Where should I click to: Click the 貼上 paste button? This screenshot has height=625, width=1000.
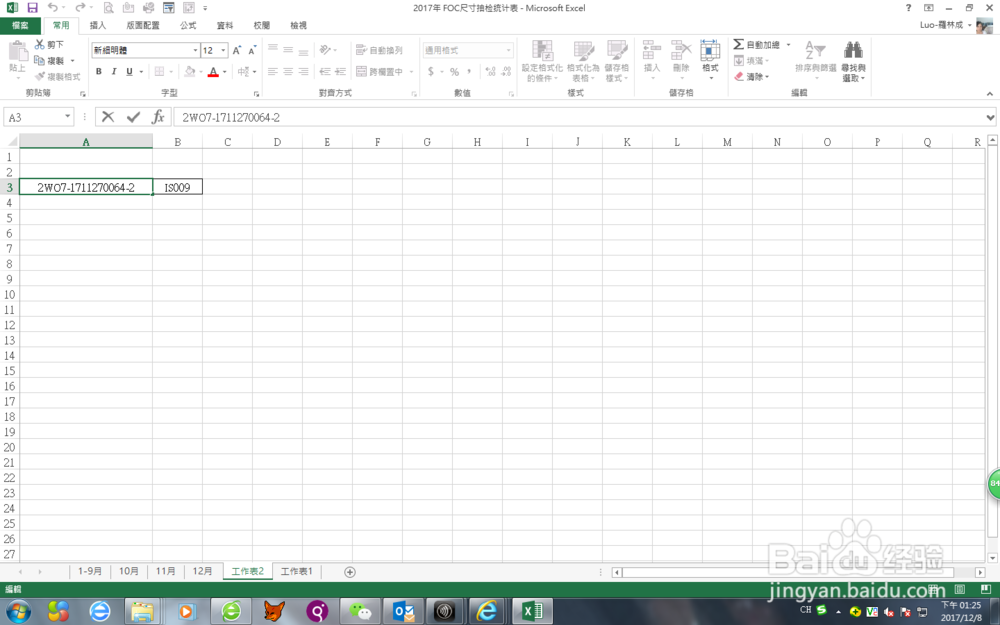point(17,59)
